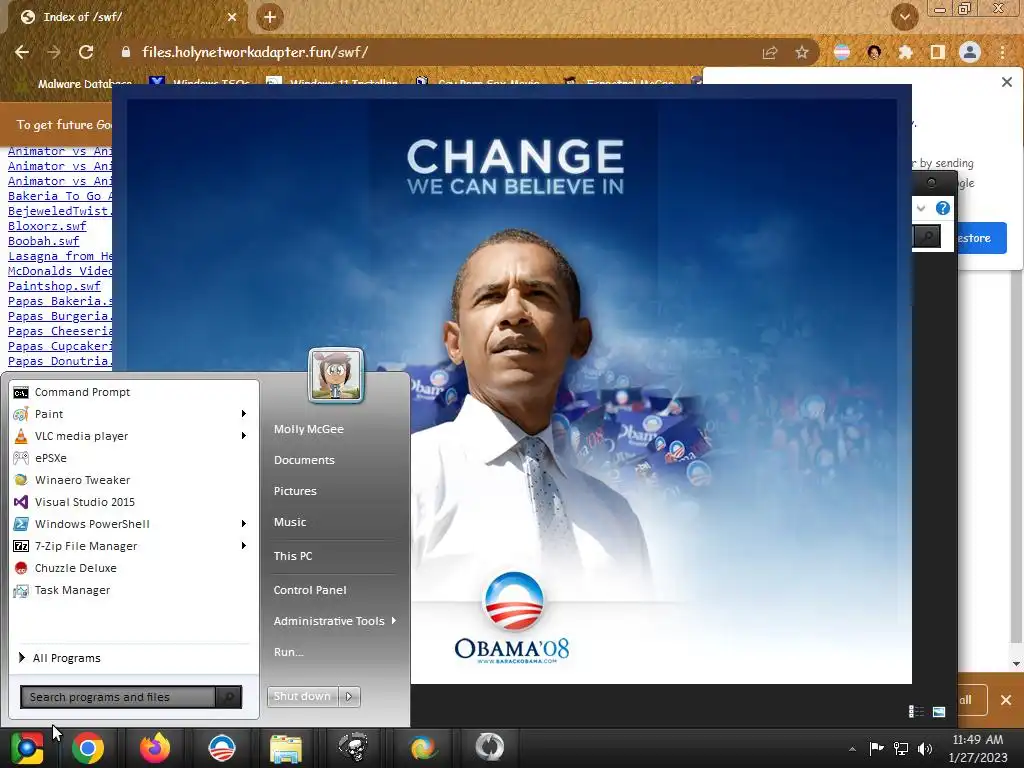Open the volume speaker tray icon
This screenshot has width=1024, height=768.
[x=925, y=748]
